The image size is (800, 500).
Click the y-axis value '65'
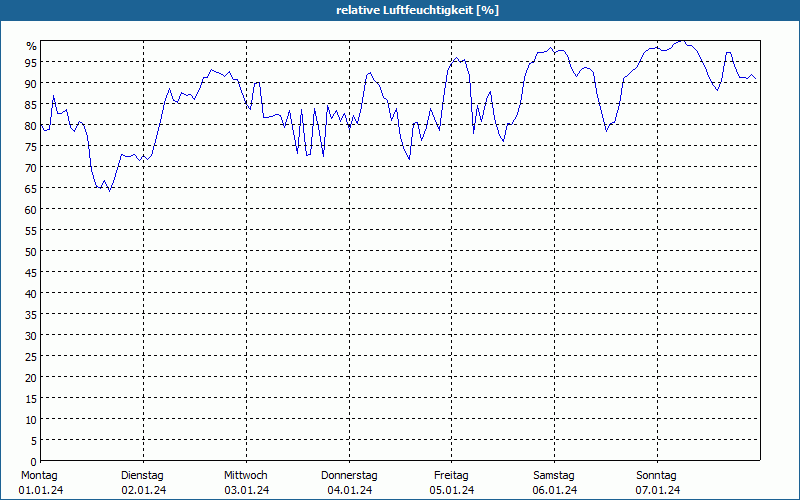pyautogui.click(x=31, y=188)
